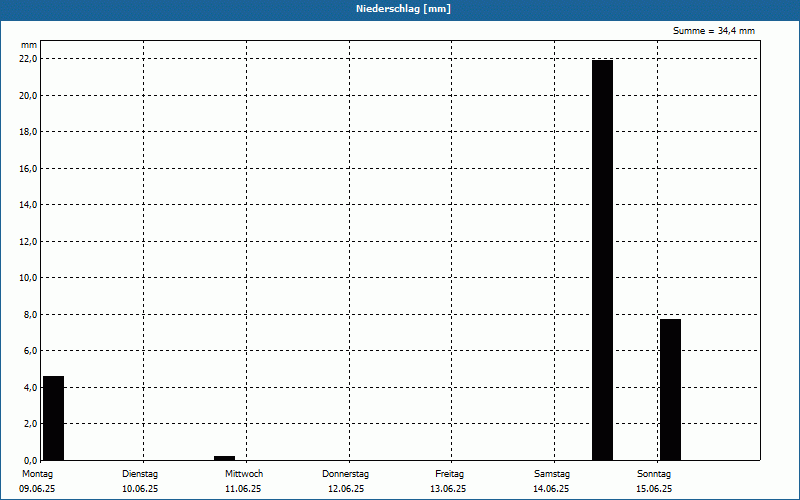
Task: Click the Montag day label
Action: (37, 474)
